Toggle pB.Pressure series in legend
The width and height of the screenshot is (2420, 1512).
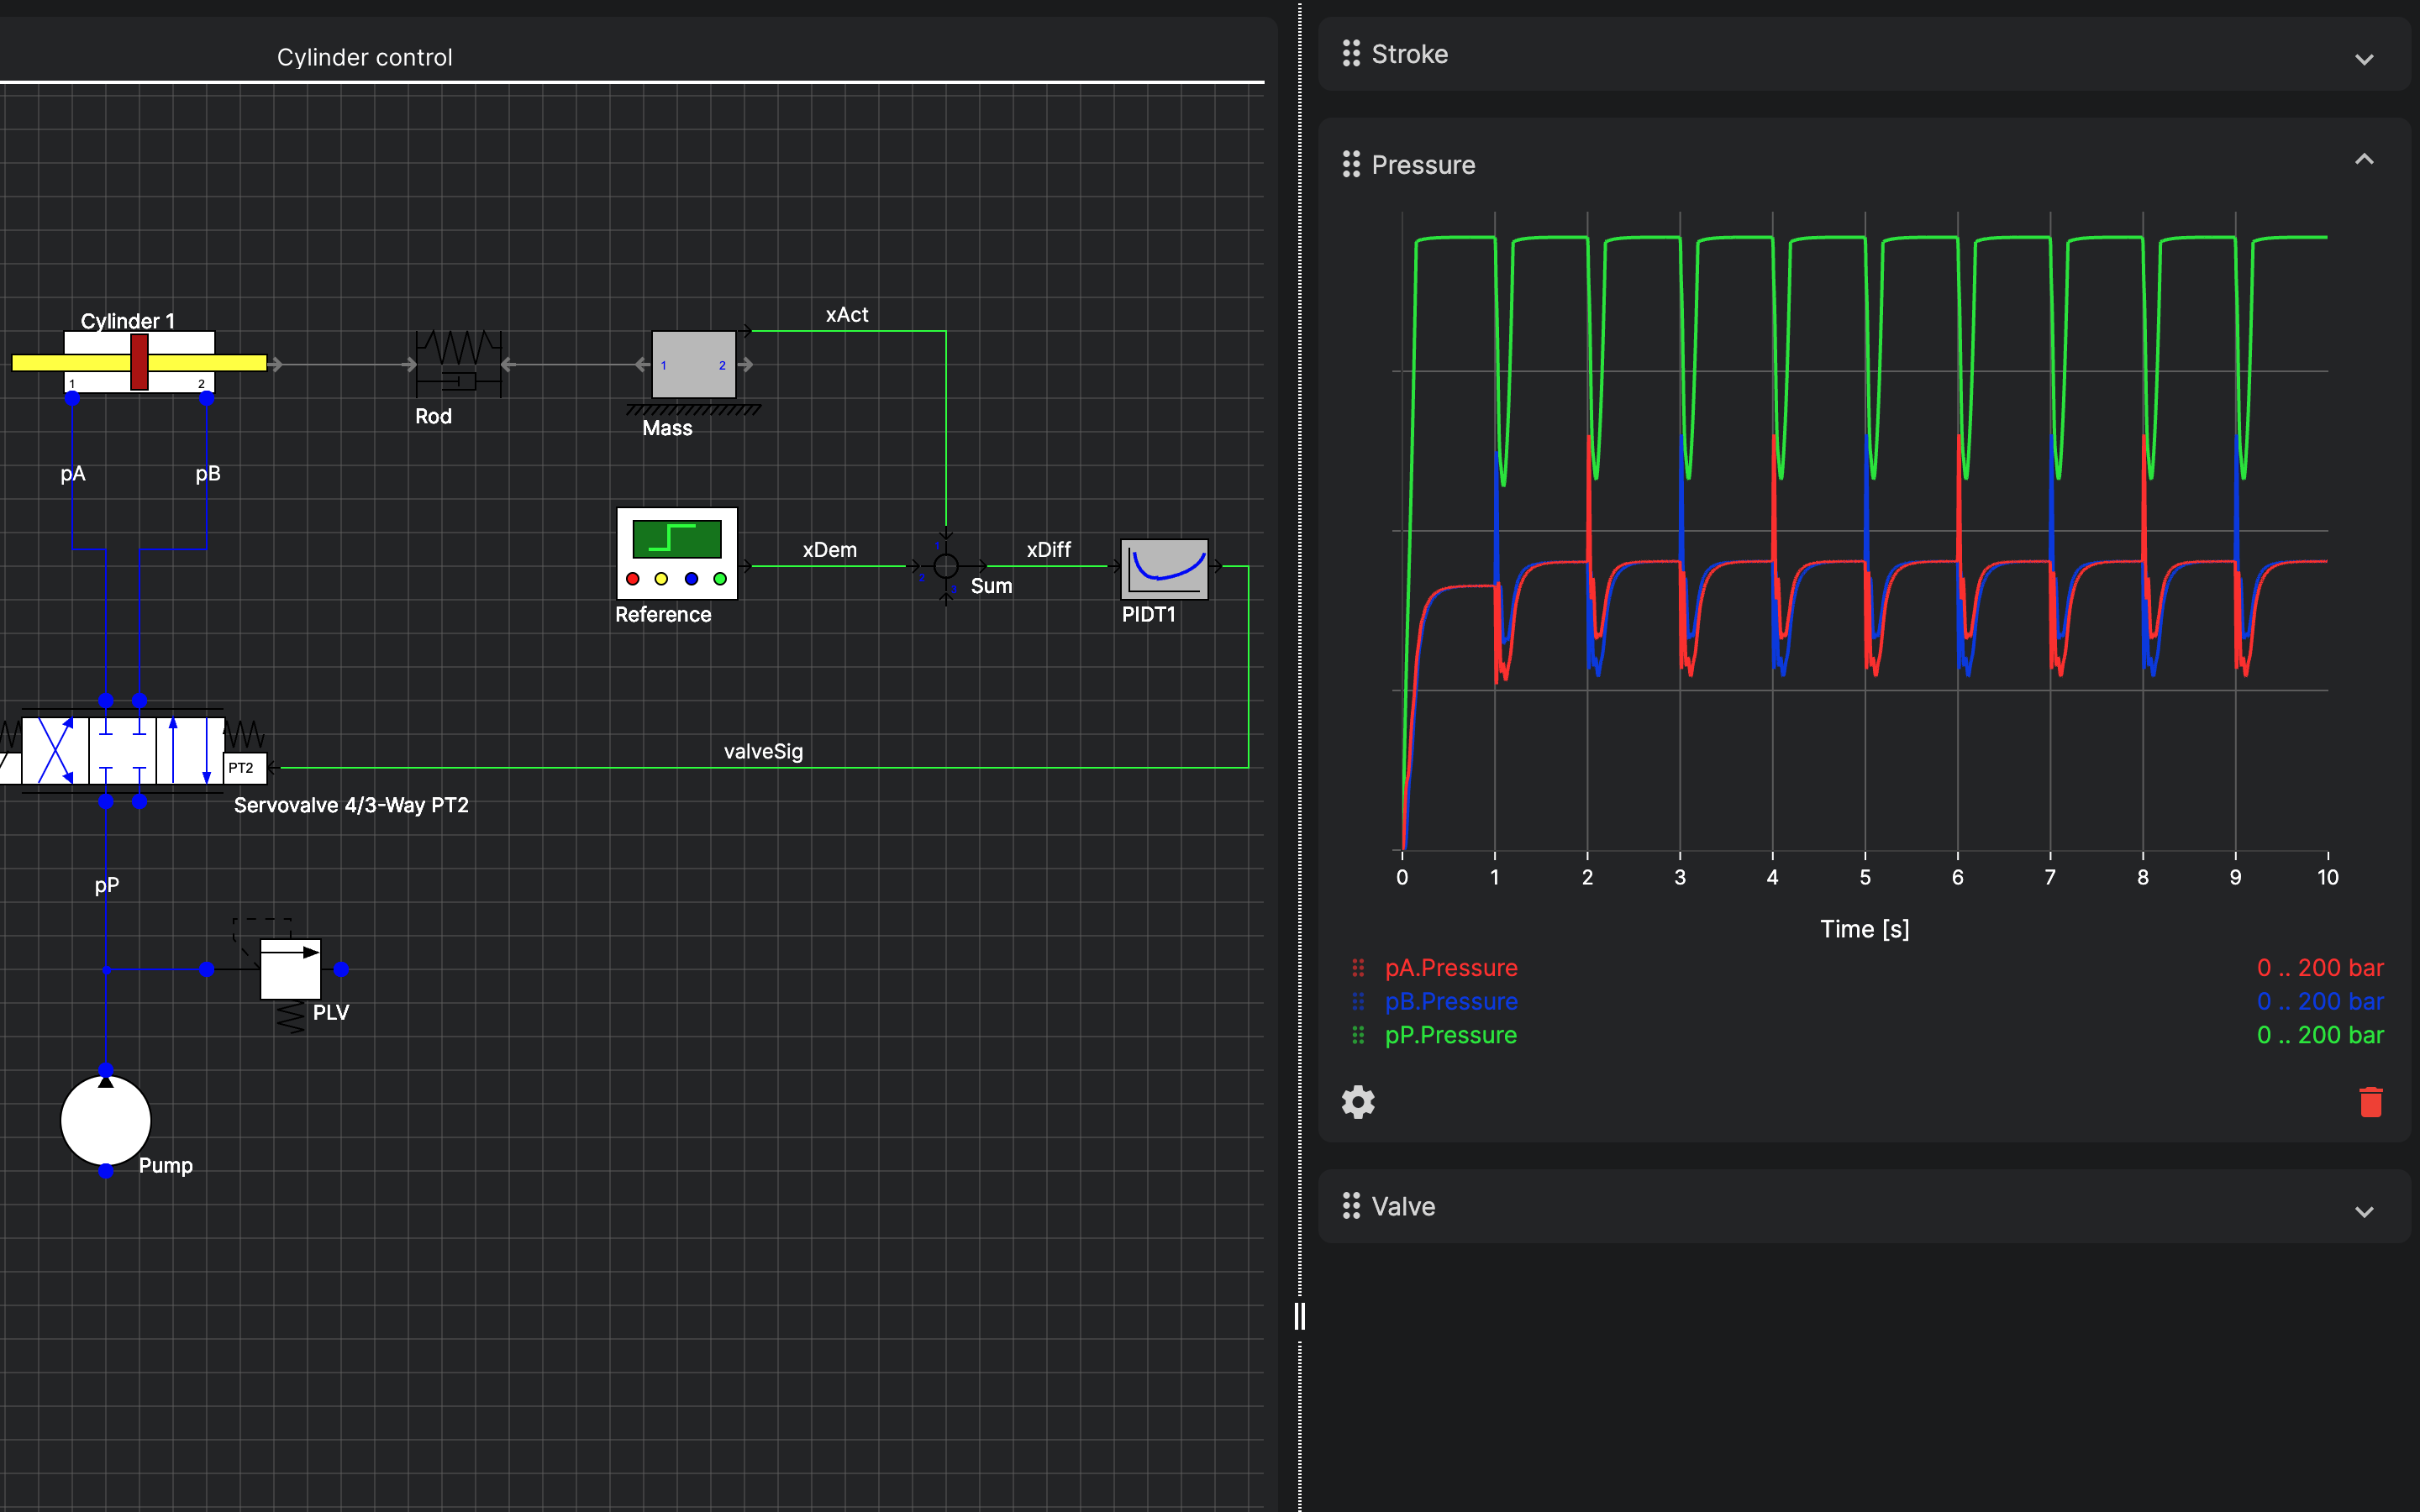[1450, 1001]
